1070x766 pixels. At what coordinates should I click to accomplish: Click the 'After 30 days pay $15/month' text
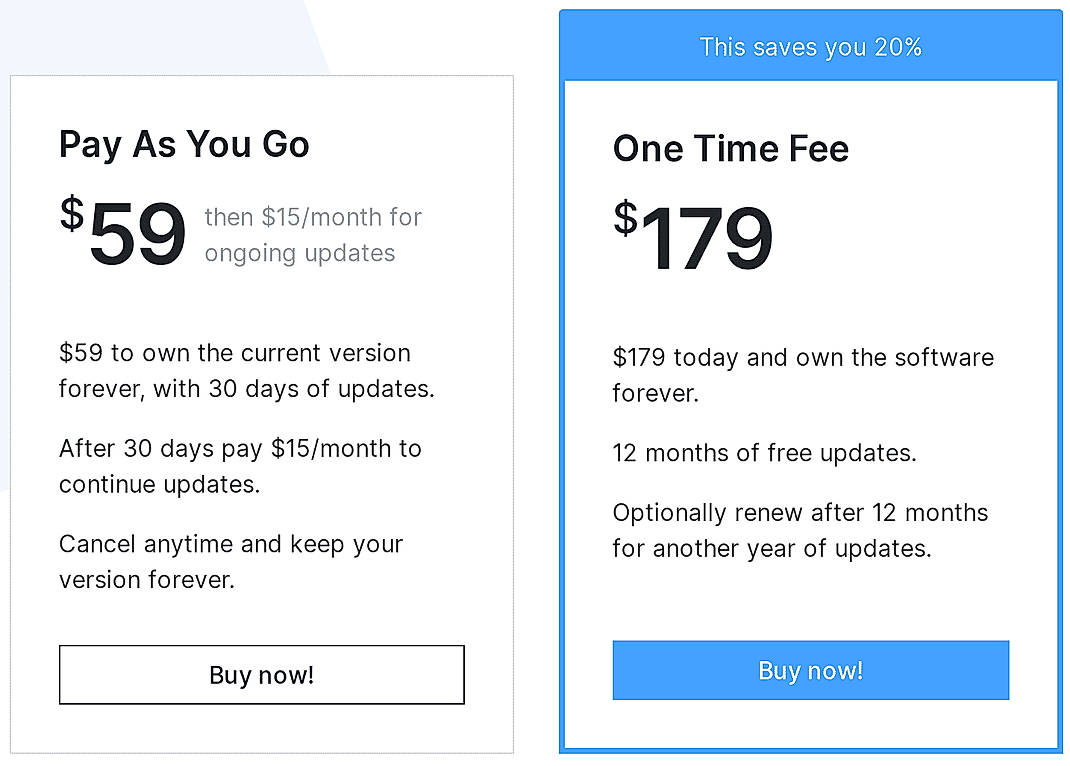[240, 466]
